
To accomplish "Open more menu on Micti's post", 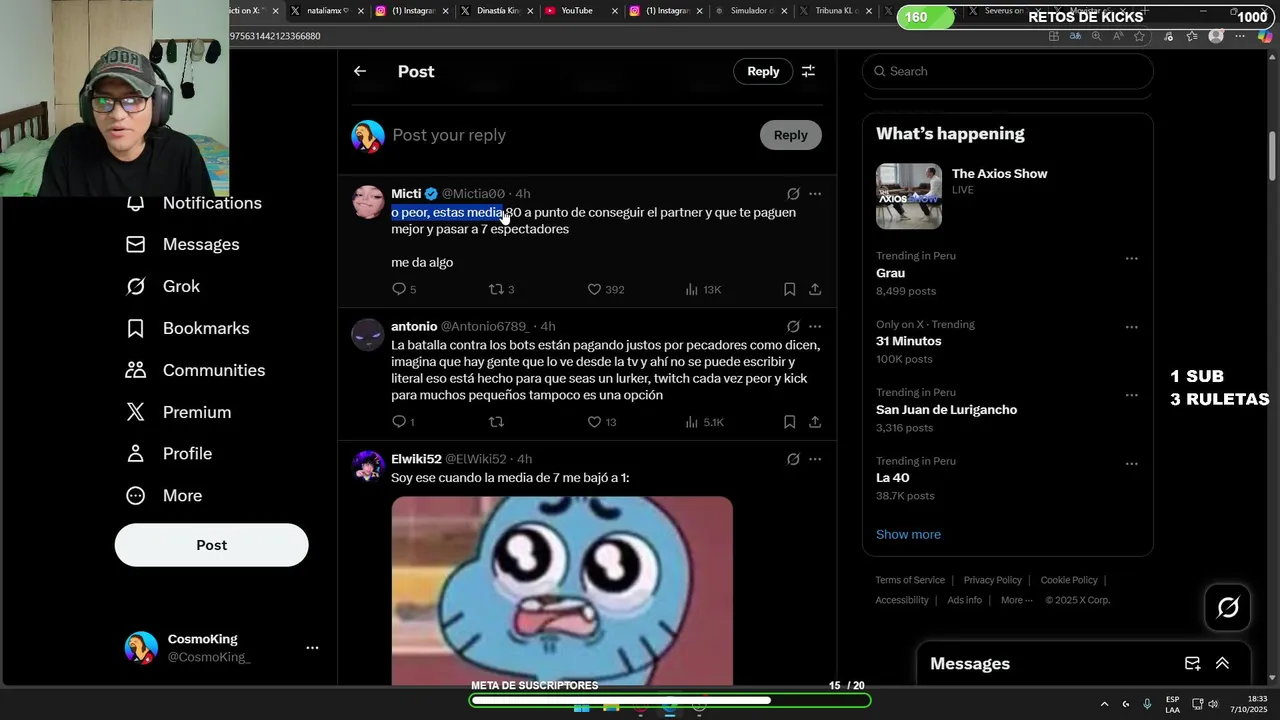I will pyautogui.click(x=815, y=194).
